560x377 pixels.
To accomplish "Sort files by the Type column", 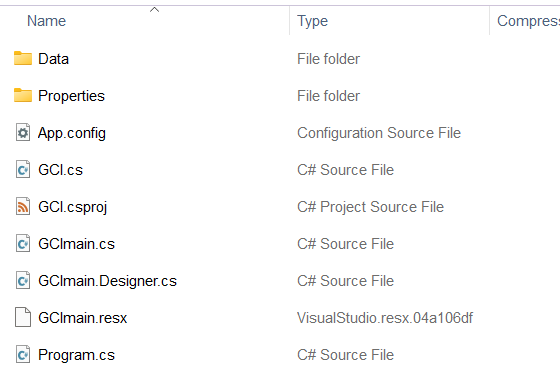I will (312, 21).
